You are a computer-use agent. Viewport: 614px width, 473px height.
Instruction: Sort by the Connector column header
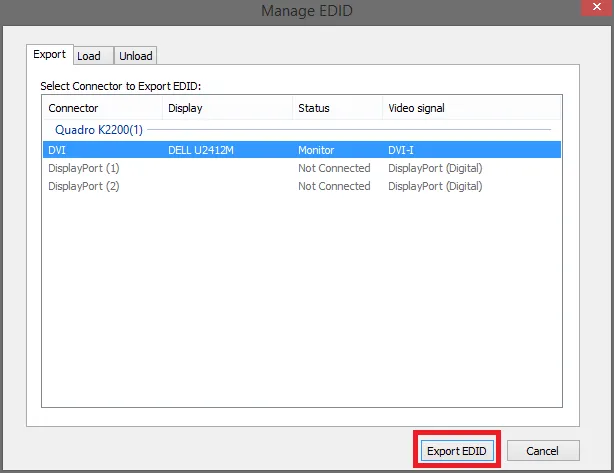100,108
